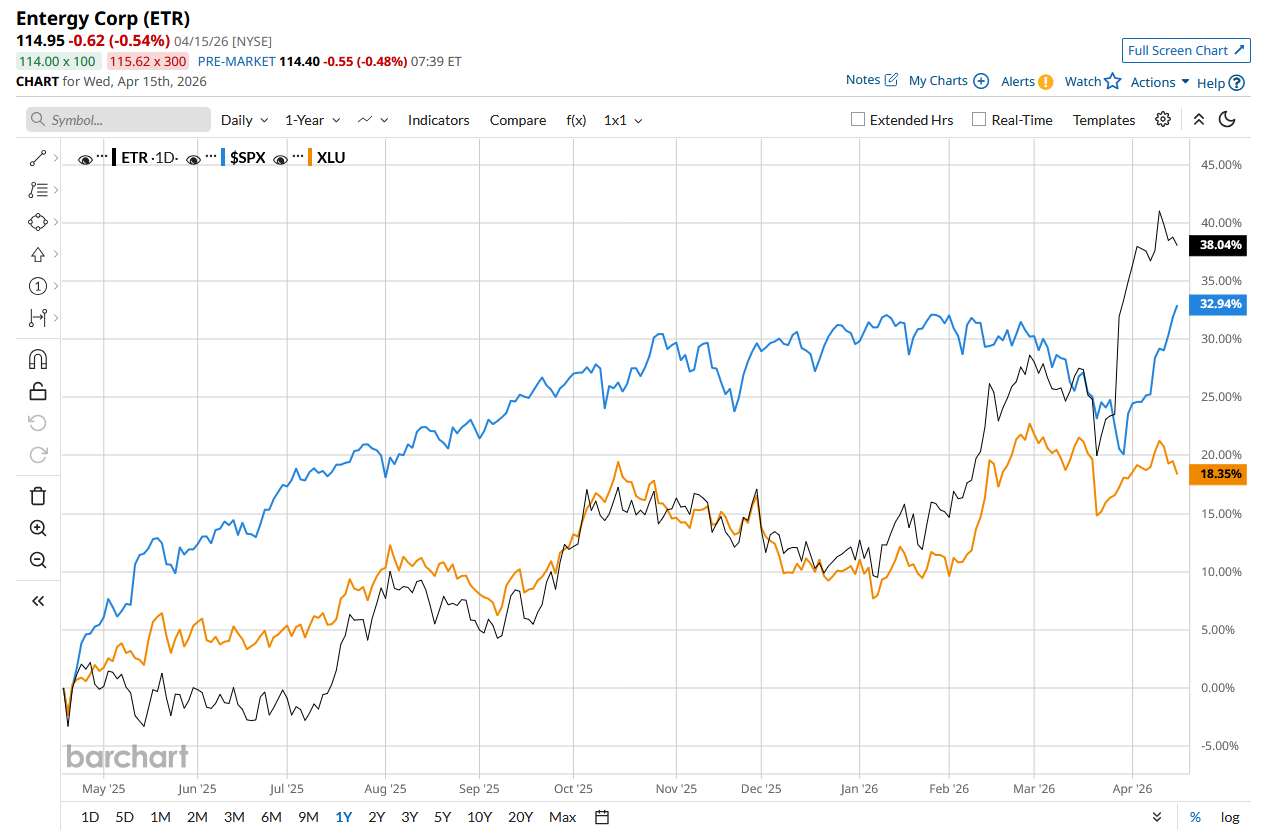The width and height of the screenshot is (1268, 830).
Task: Select the magnet snap tool
Action: [38, 359]
